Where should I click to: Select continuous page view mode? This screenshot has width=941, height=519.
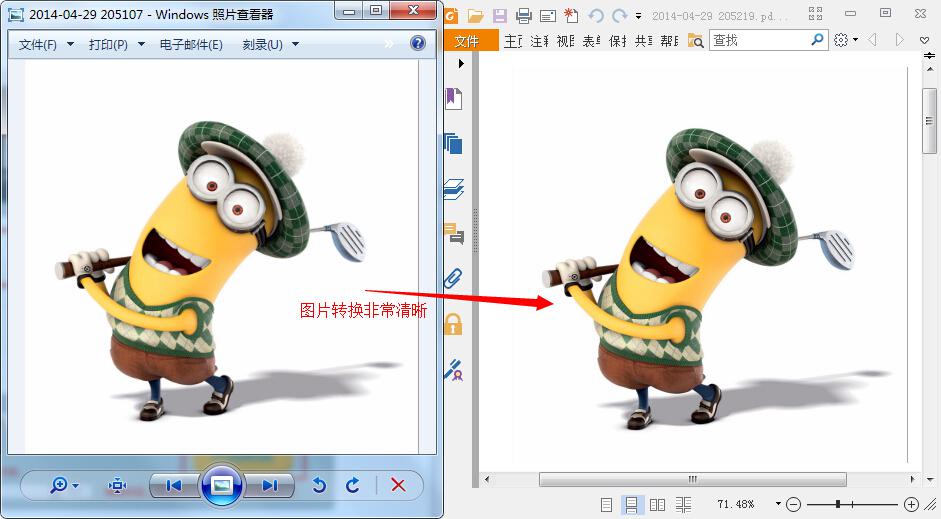(x=631, y=505)
